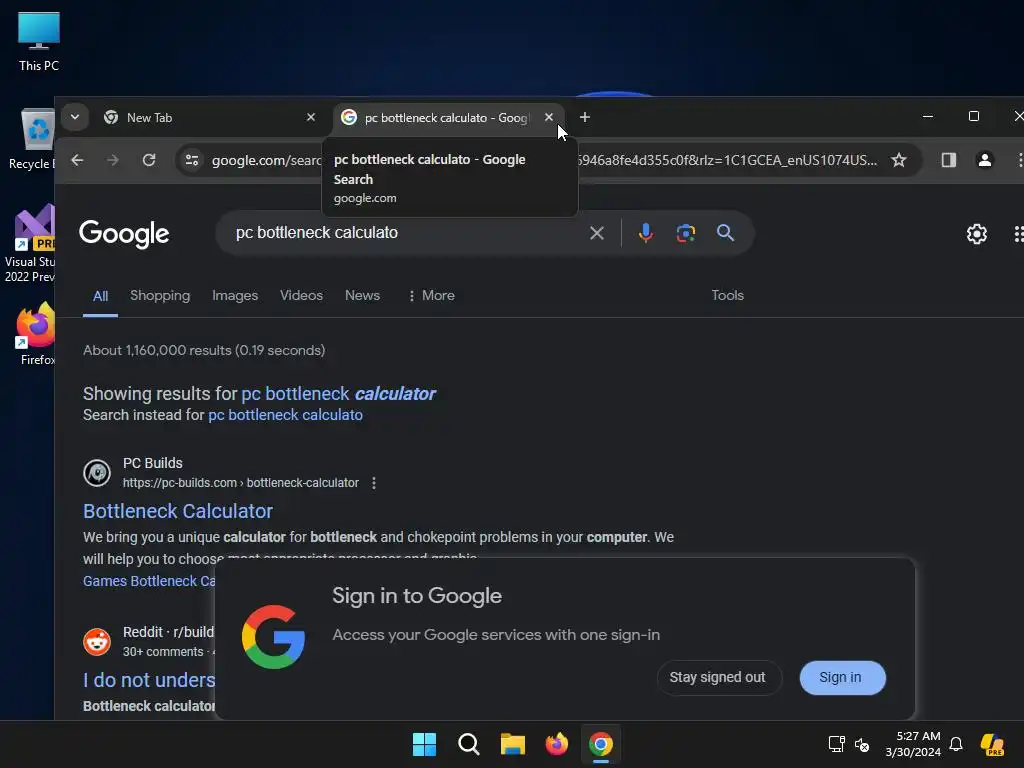Image resolution: width=1024 pixels, height=768 pixels.
Task: Open the display/network tray icon
Action: click(x=837, y=744)
